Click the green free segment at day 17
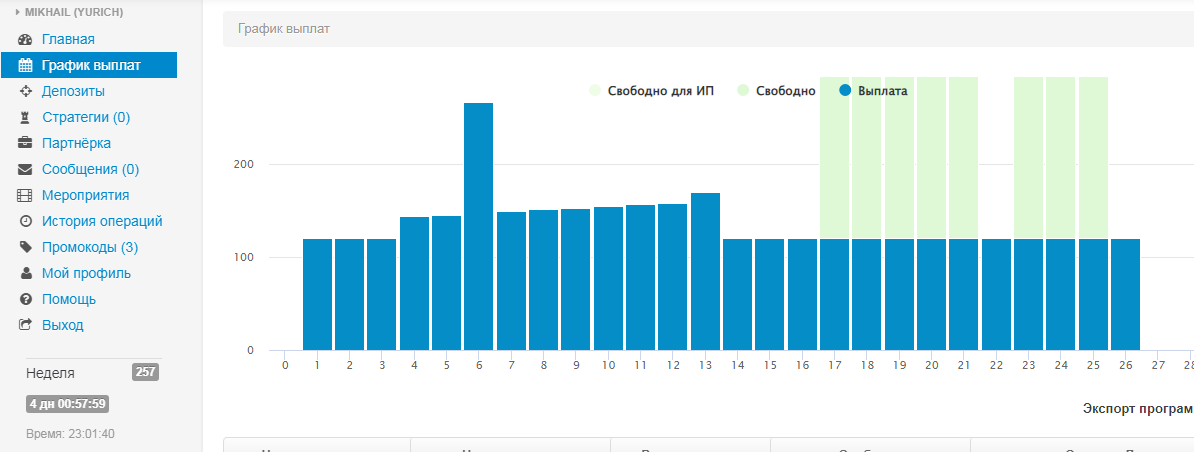The width and height of the screenshot is (1194, 452). pyautogui.click(x=835, y=158)
